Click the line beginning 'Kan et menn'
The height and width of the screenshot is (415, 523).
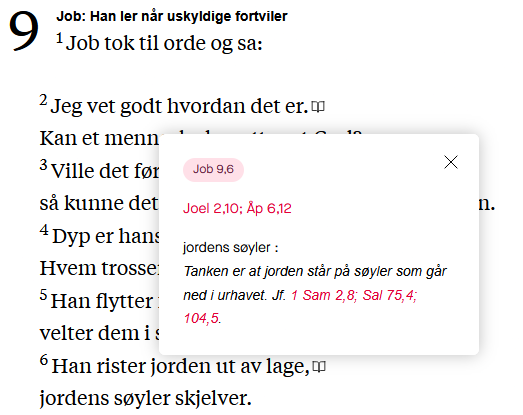[x=99, y=138]
